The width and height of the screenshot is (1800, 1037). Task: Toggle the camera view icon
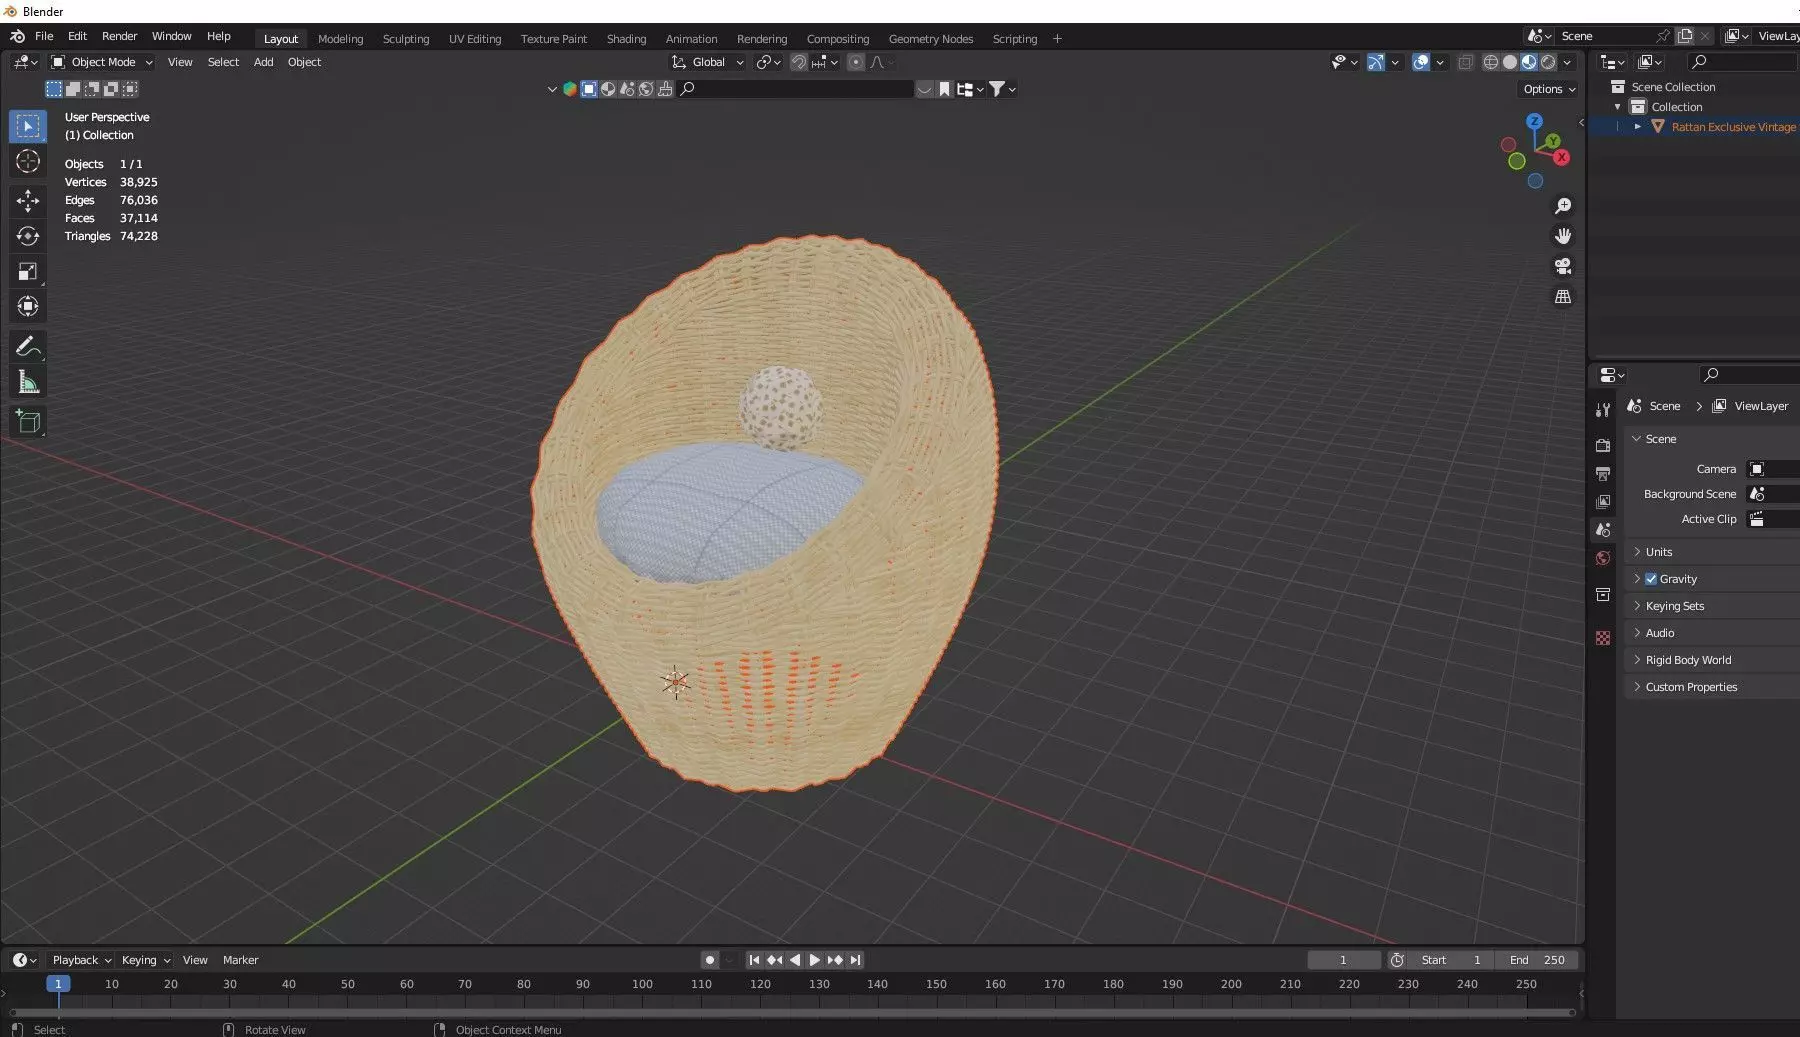click(1563, 266)
